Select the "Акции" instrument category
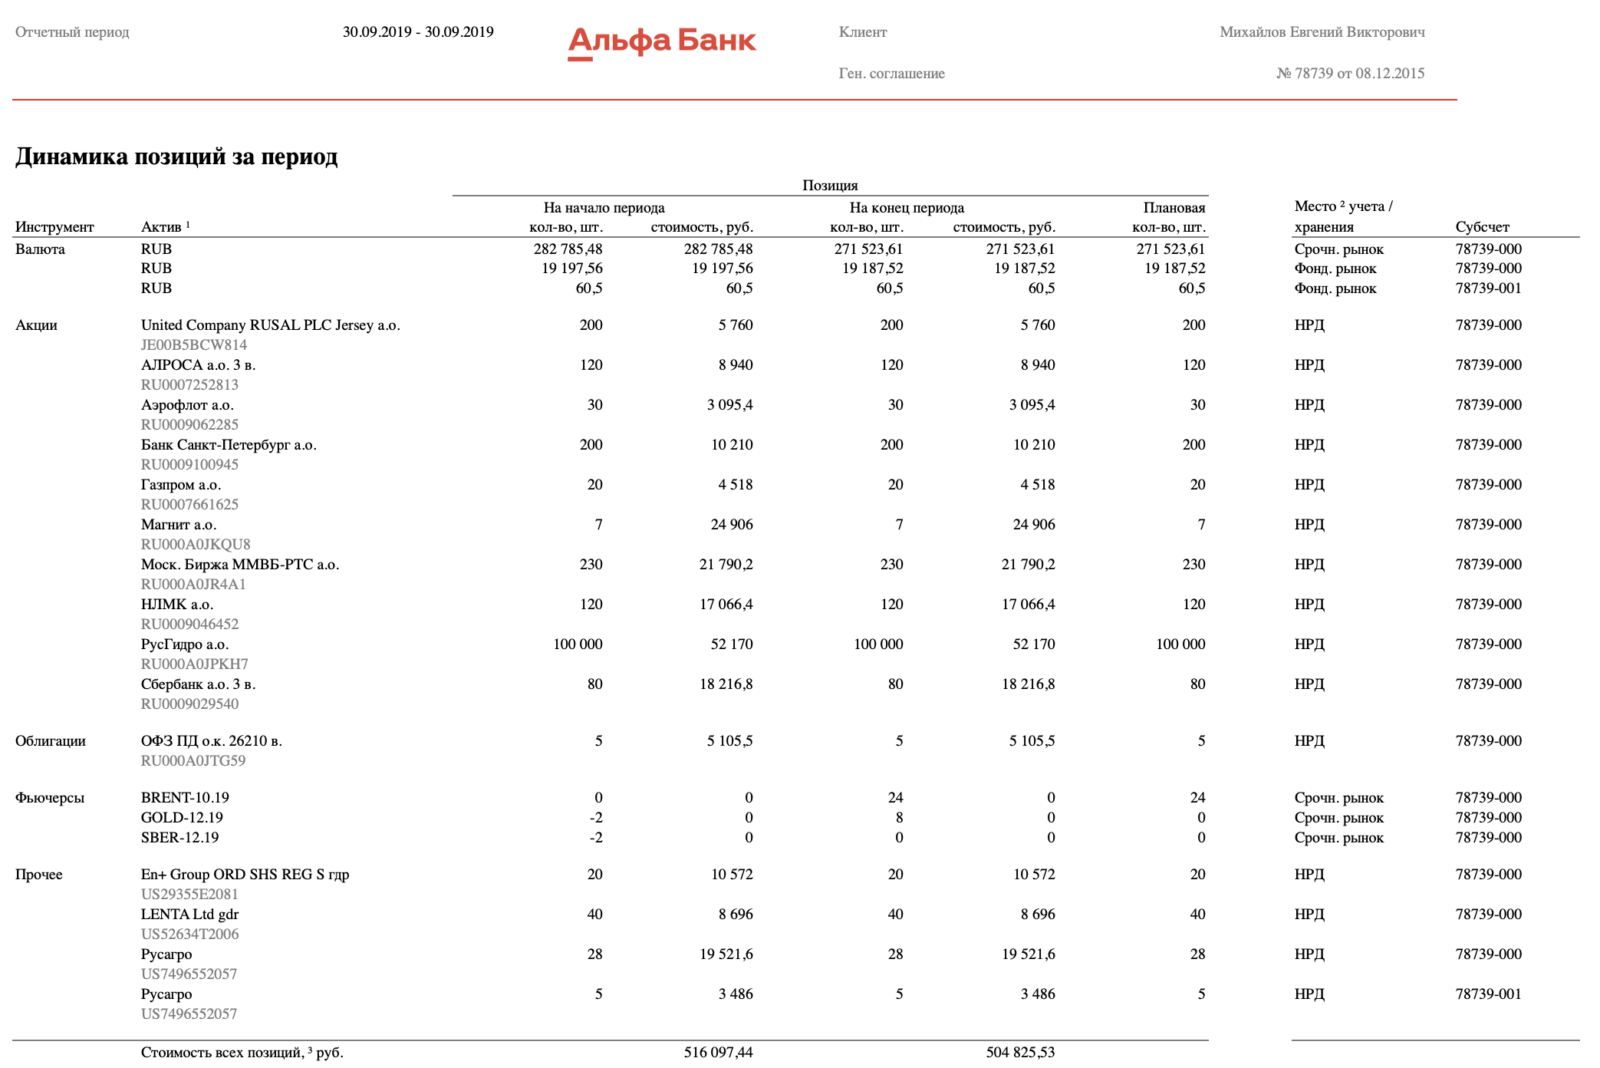This screenshot has height=1068, width=1600. coord(36,325)
